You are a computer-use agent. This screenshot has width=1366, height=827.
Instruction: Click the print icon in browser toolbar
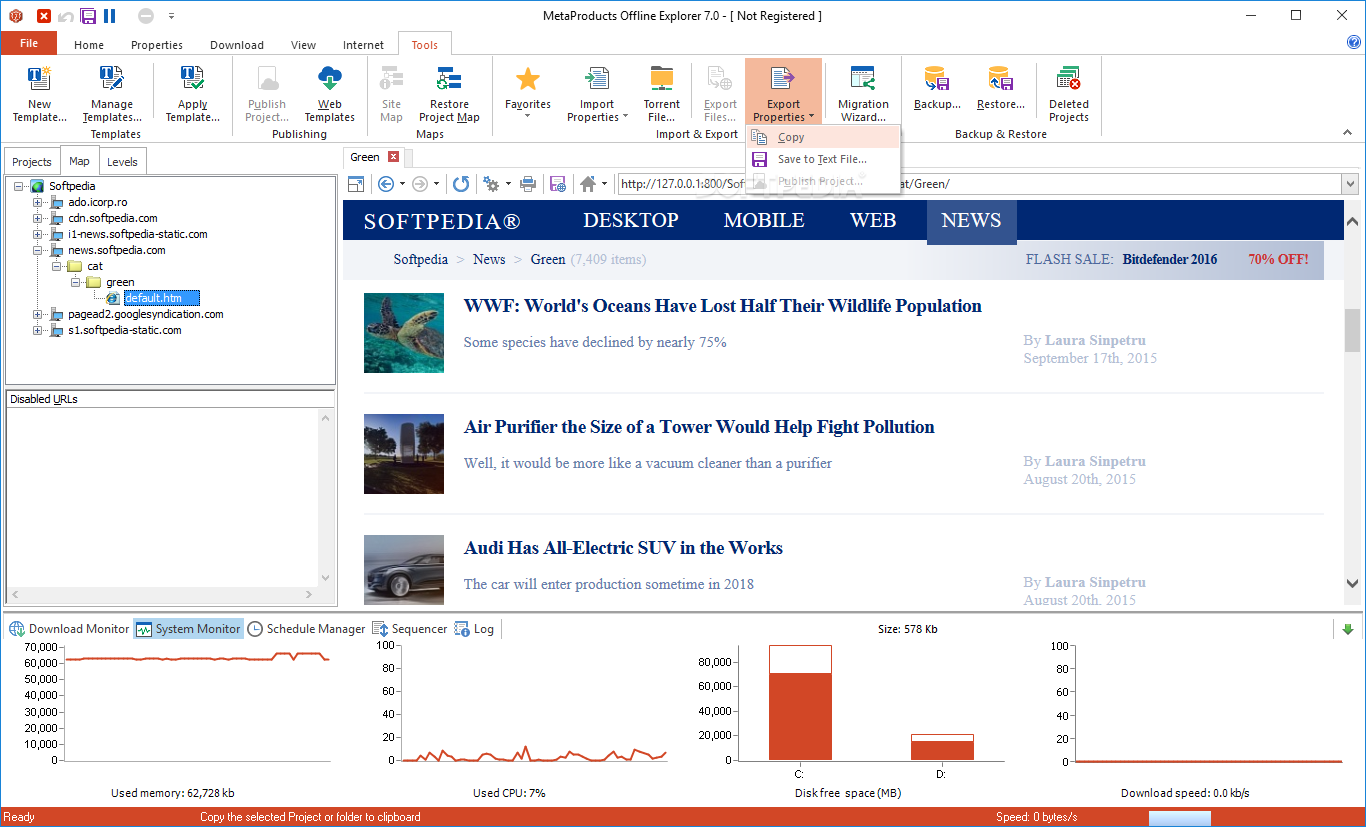tap(528, 184)
